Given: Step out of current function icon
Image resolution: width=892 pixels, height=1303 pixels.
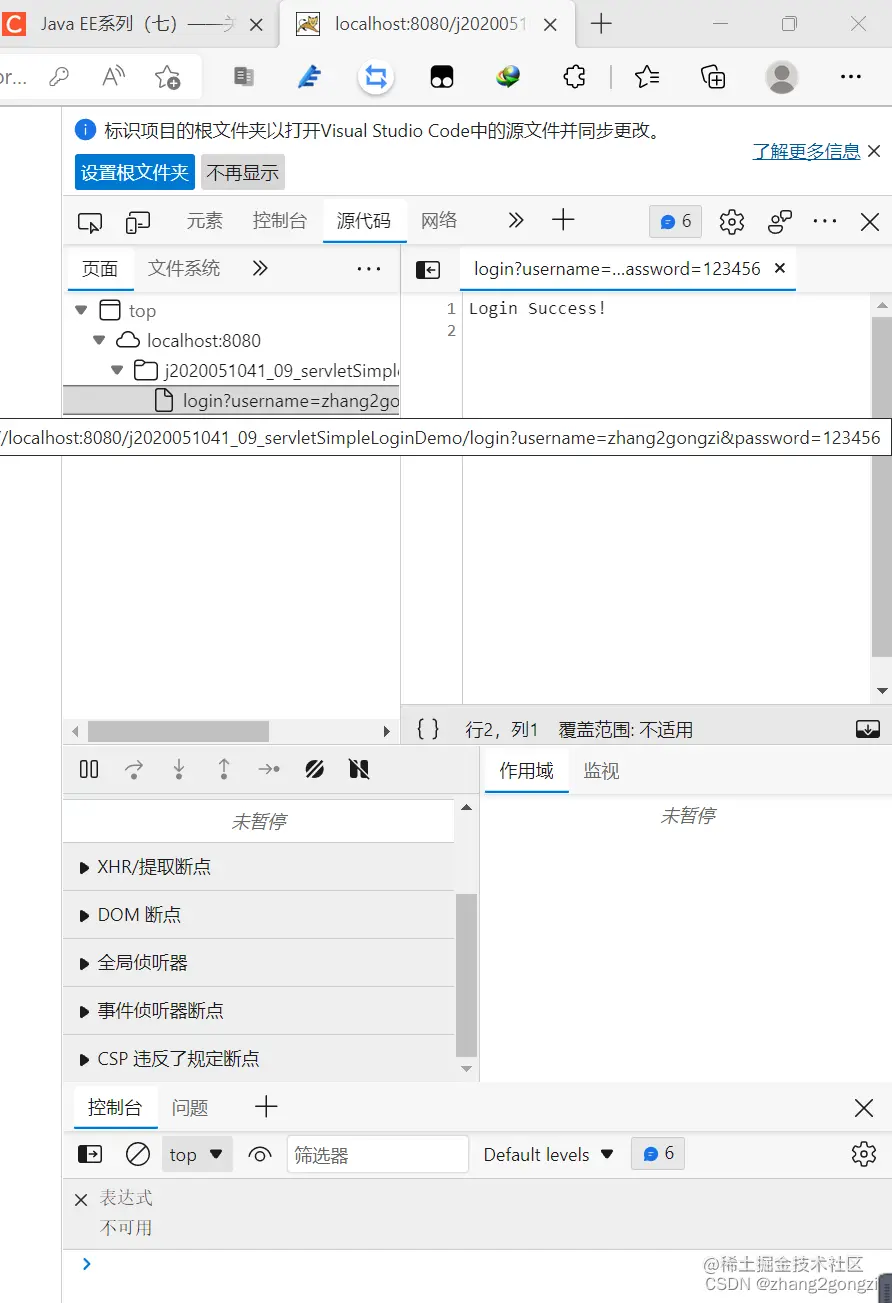Looking at the screenshot, I should (x=224, y=769).
